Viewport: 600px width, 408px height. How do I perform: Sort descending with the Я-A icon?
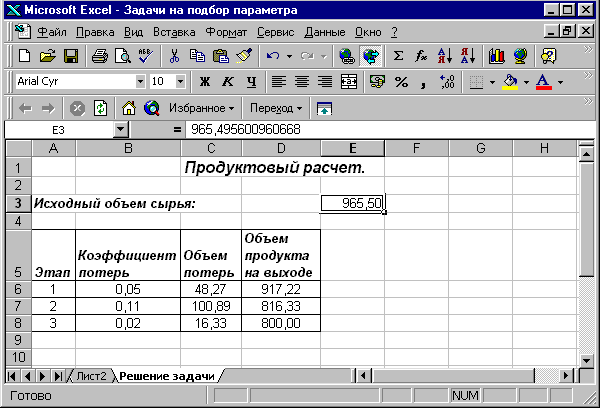pos(468,56)
